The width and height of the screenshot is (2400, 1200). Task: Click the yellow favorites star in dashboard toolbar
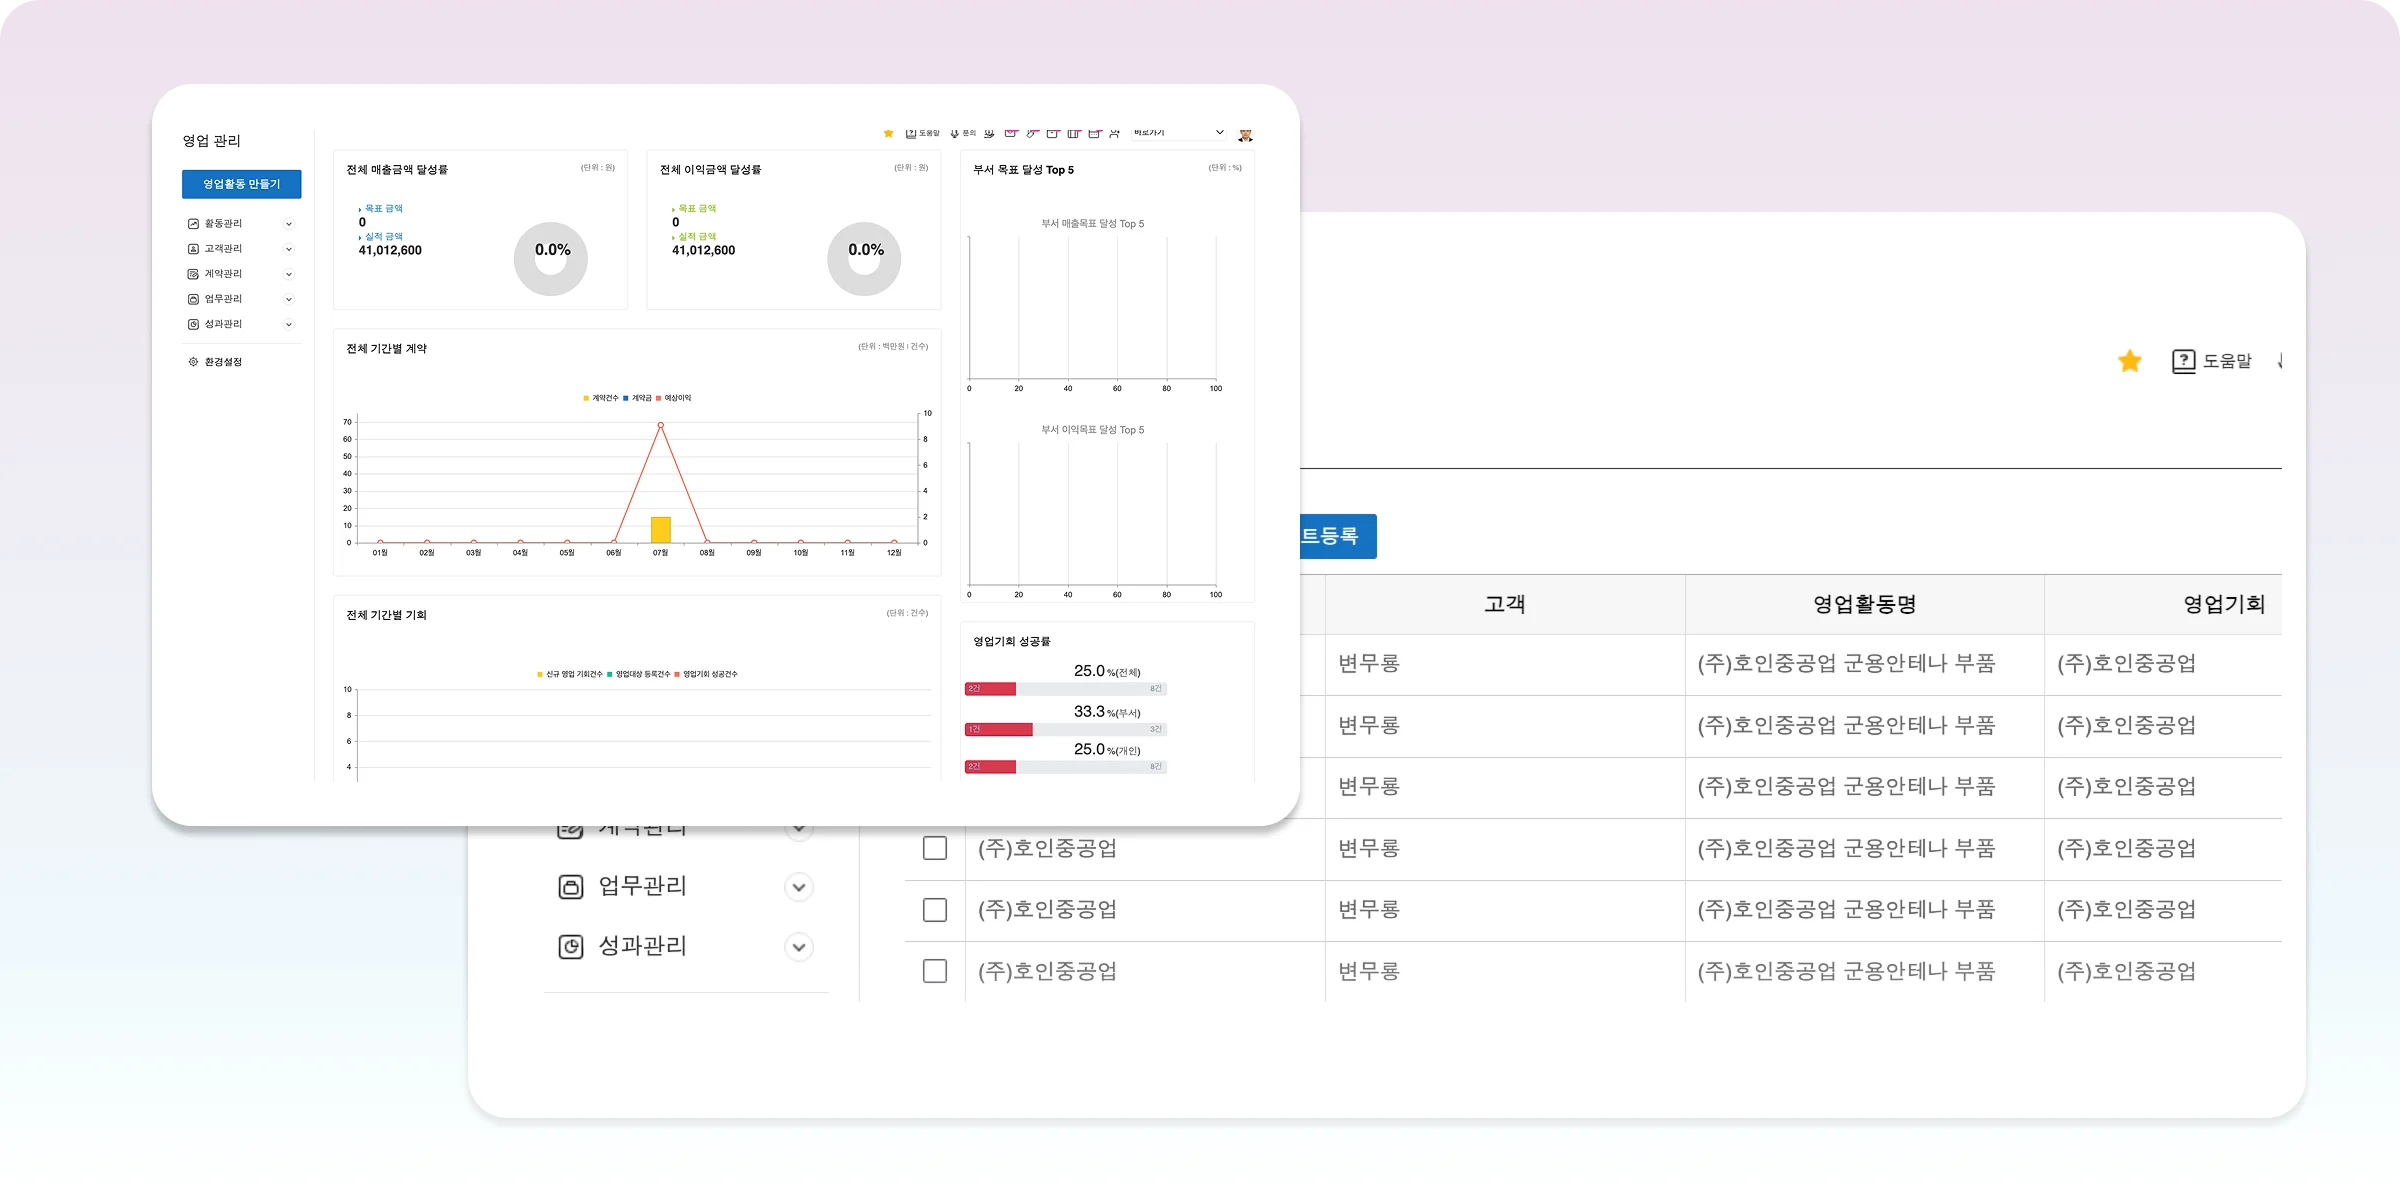point(888,133)
